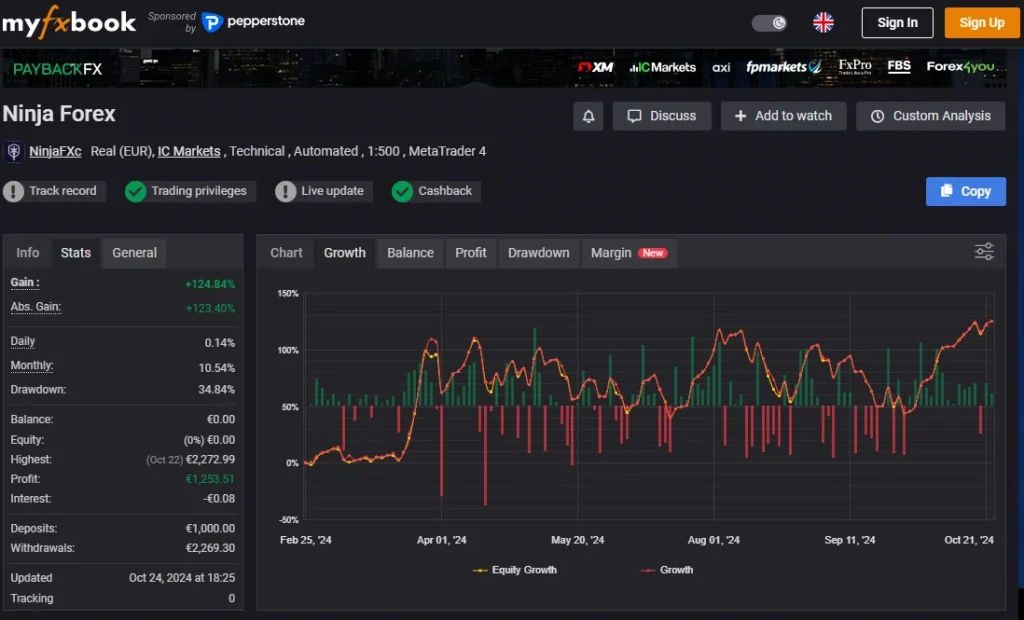Click the Cashback green checkmark icon
The image size is (1024, 620).
(402, 191)
